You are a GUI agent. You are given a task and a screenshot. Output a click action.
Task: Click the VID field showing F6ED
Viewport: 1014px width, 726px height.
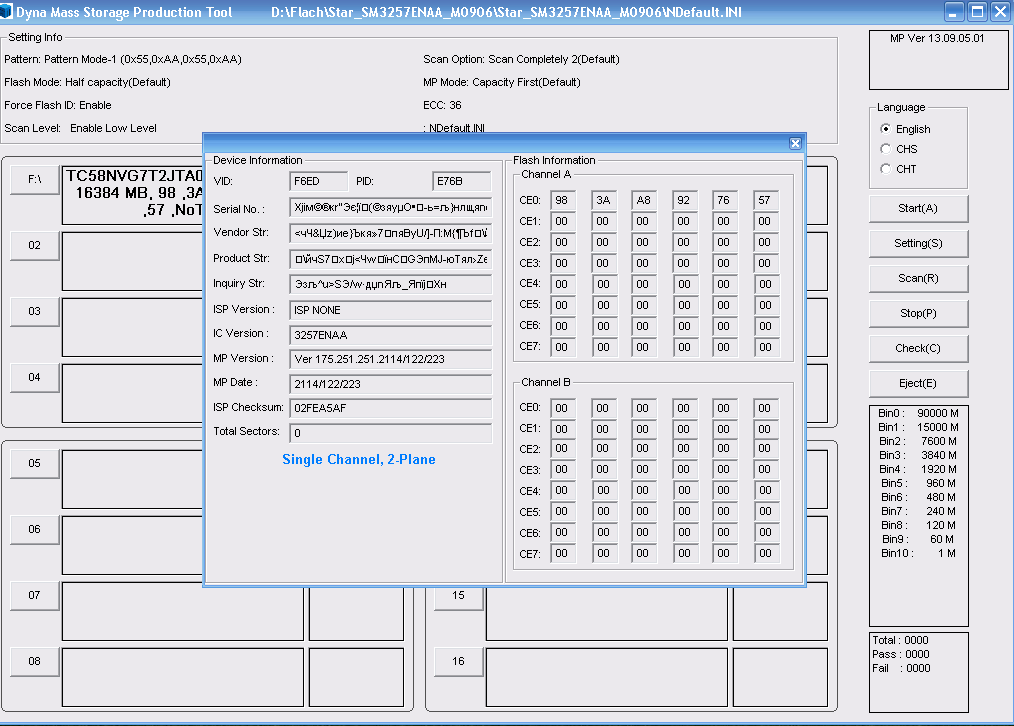[x=318, y=181]
